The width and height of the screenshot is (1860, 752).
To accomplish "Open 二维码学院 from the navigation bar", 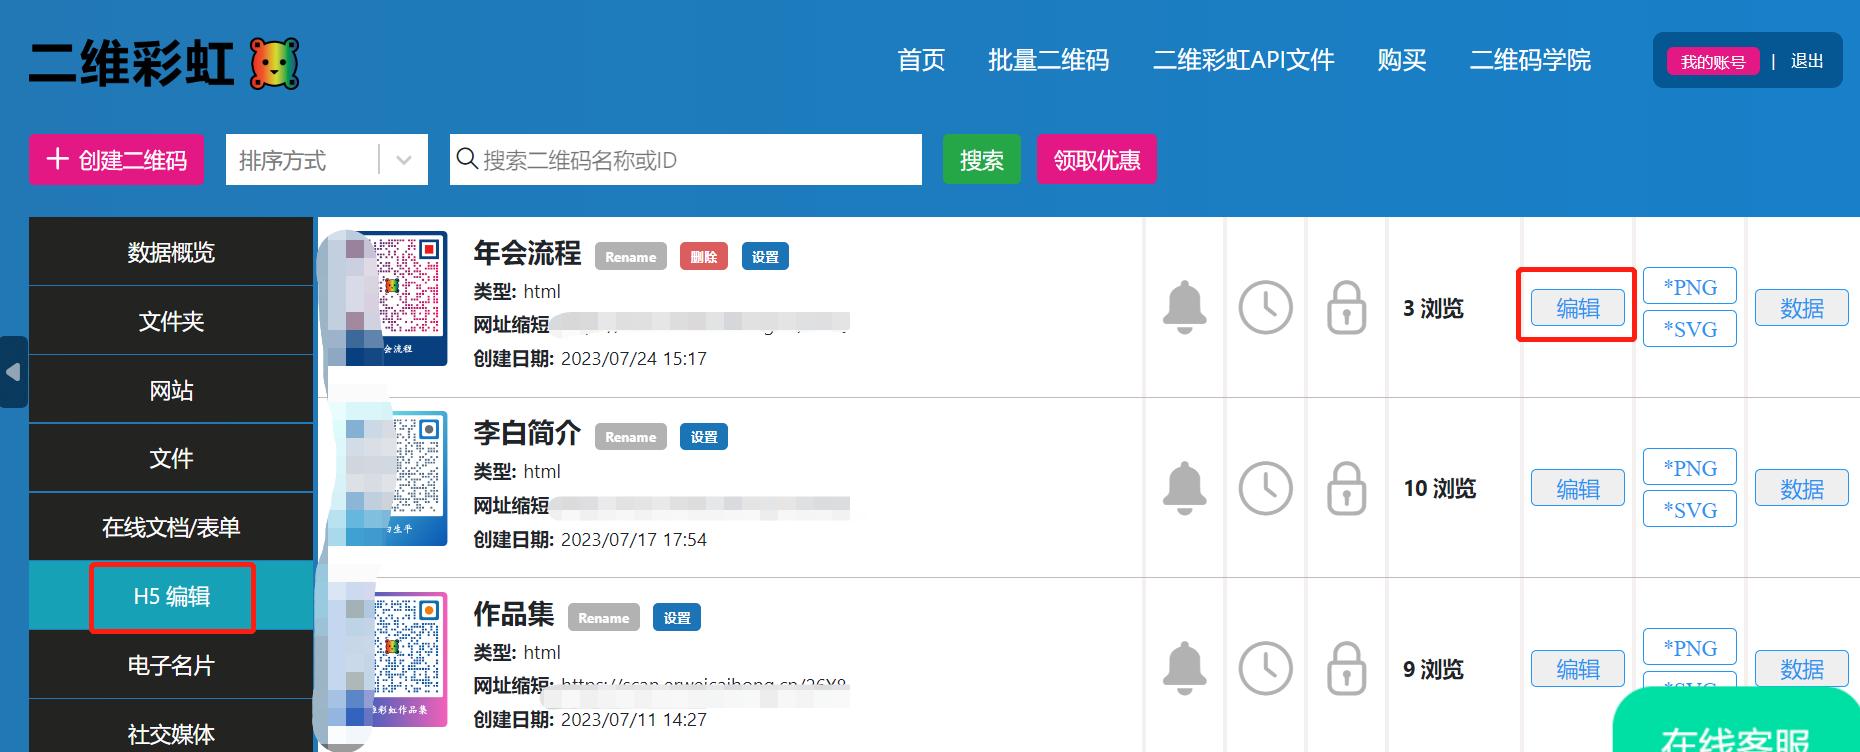I will [1529, 61].
